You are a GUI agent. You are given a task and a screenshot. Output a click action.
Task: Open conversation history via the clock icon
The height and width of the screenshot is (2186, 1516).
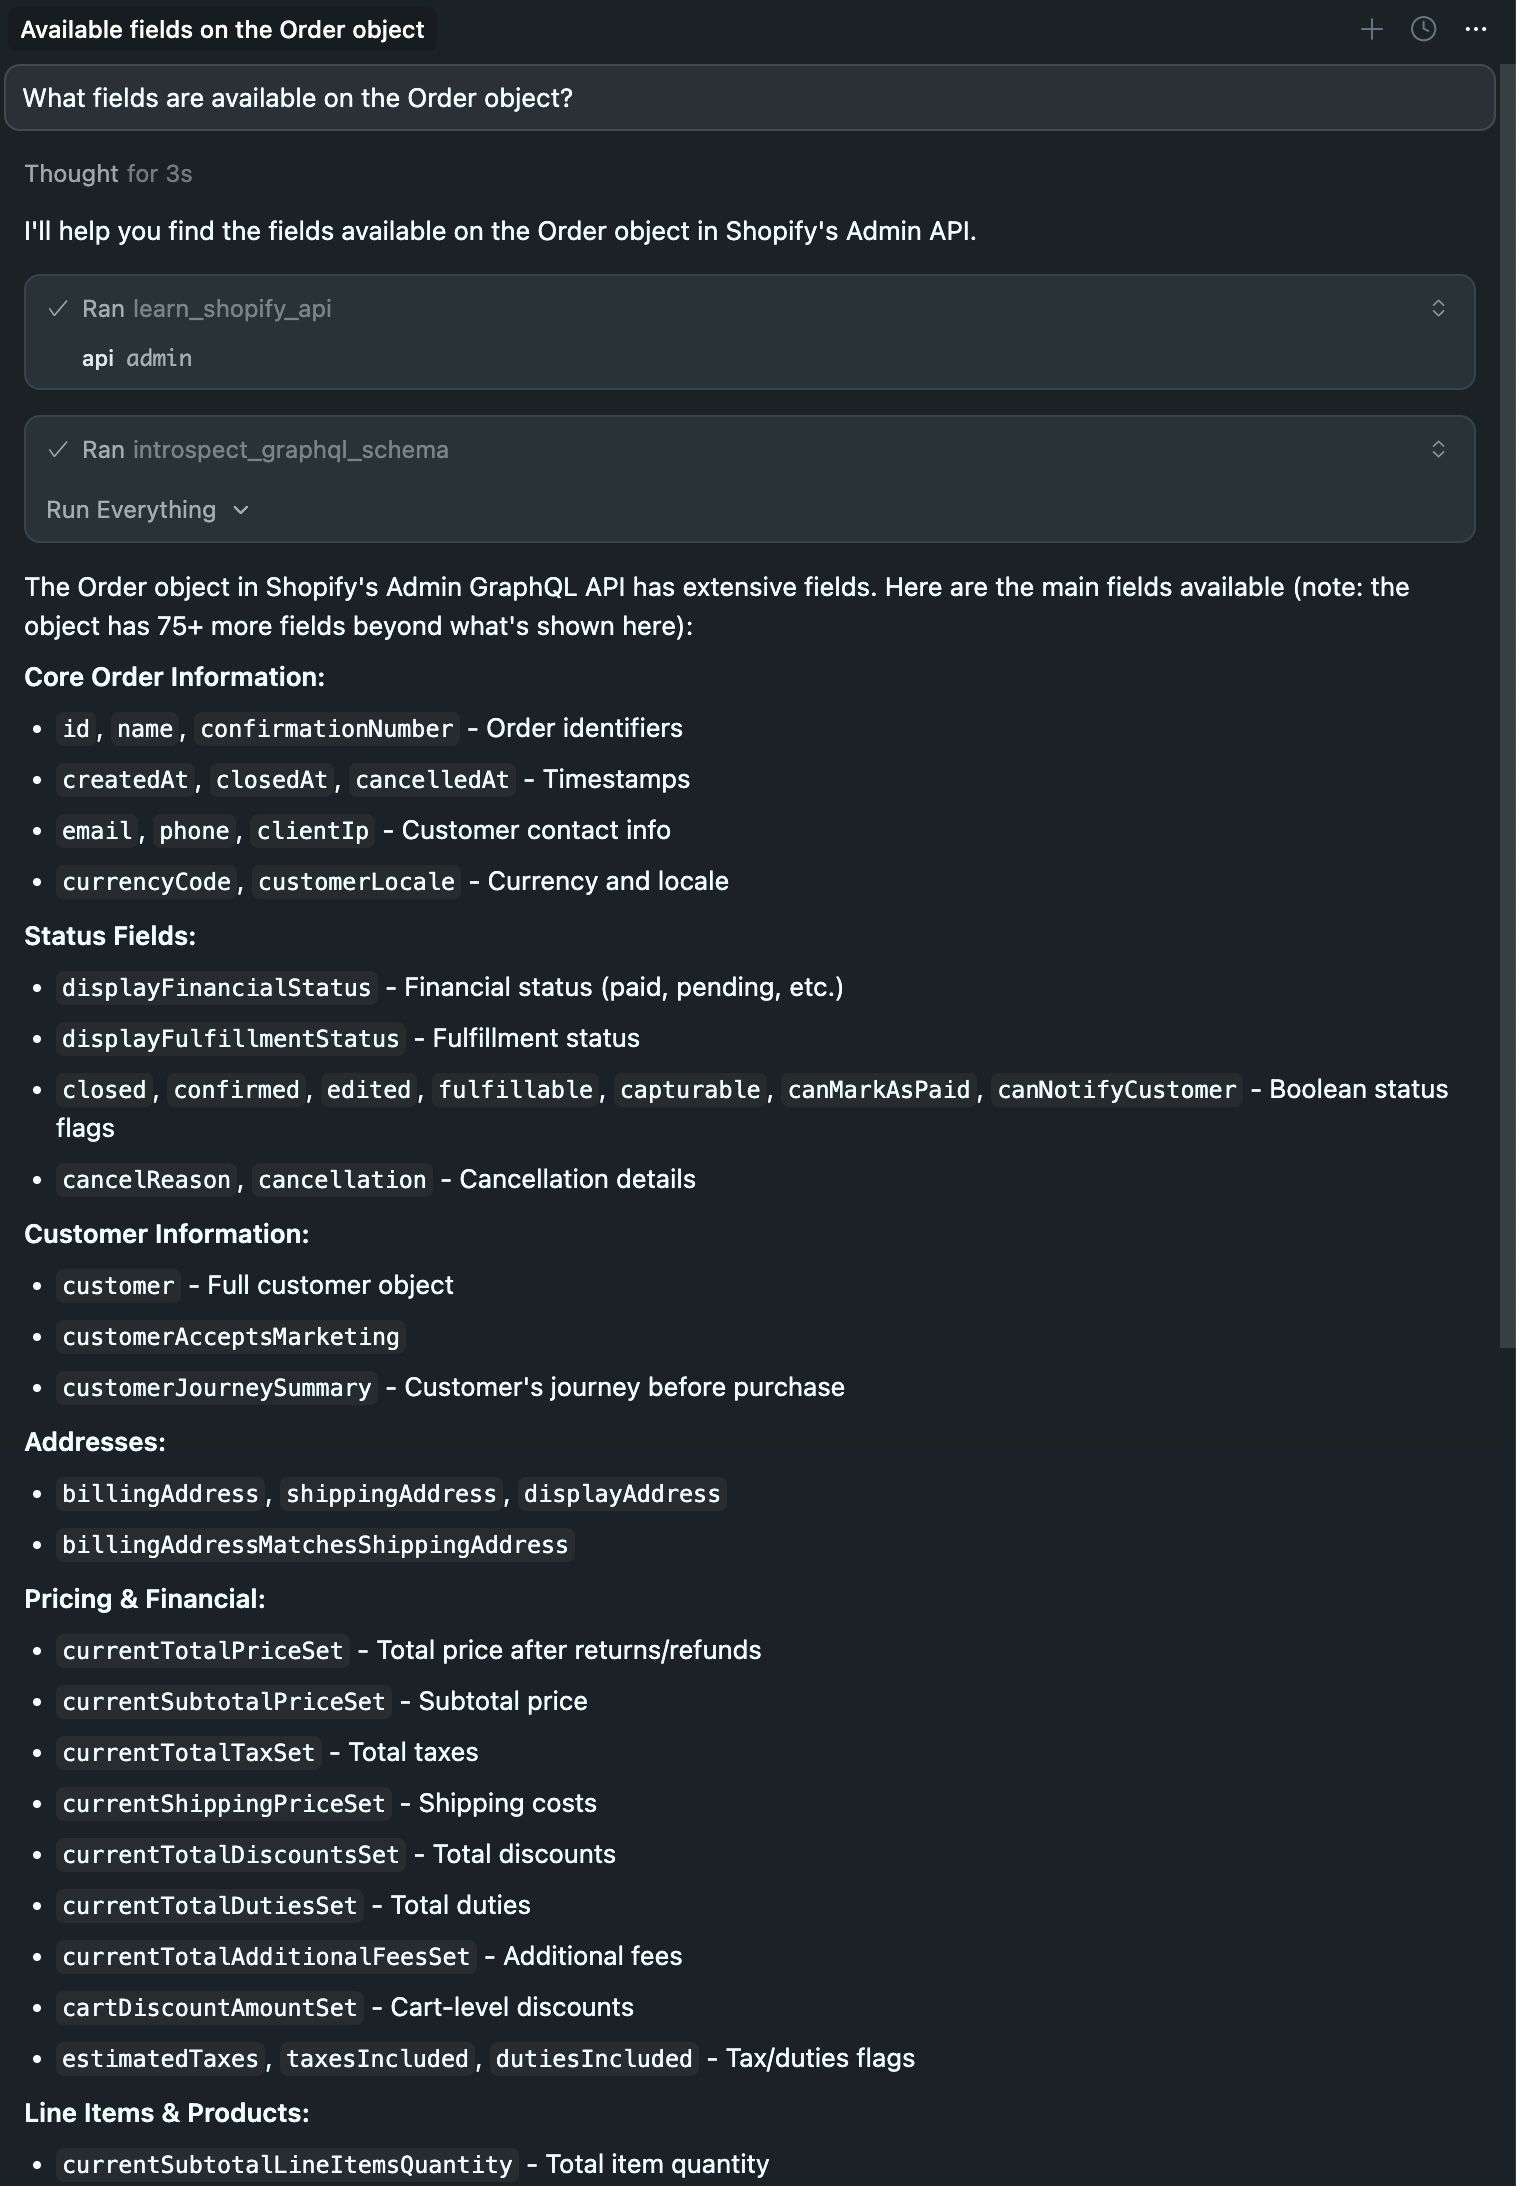1421,29
